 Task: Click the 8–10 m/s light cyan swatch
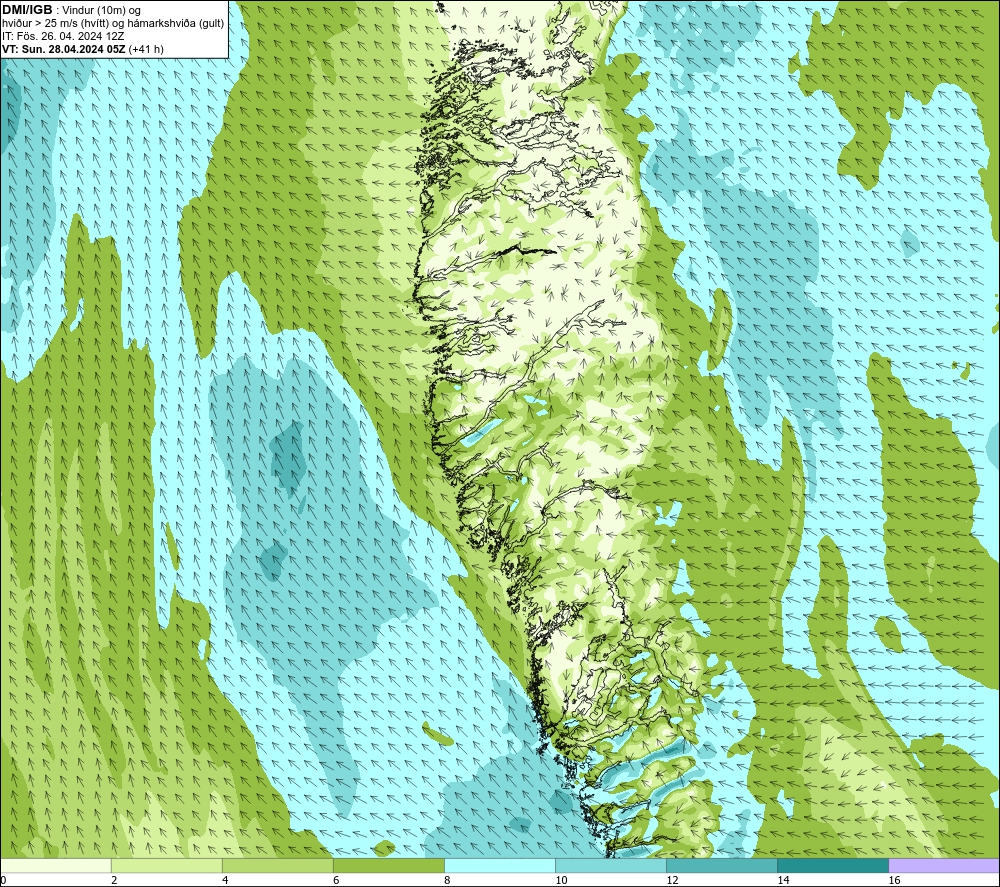pyautogui.click(x=500, y=865)
